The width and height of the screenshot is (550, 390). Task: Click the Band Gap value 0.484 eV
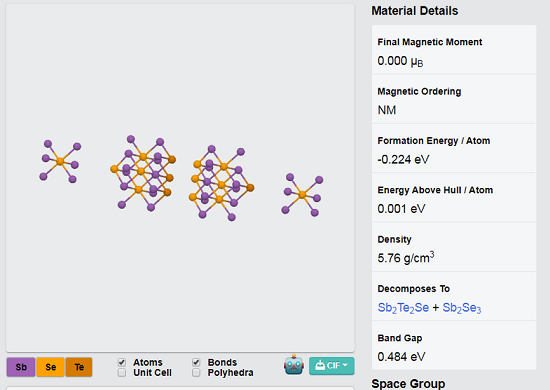pyautogui.click(x=401, y=357)
